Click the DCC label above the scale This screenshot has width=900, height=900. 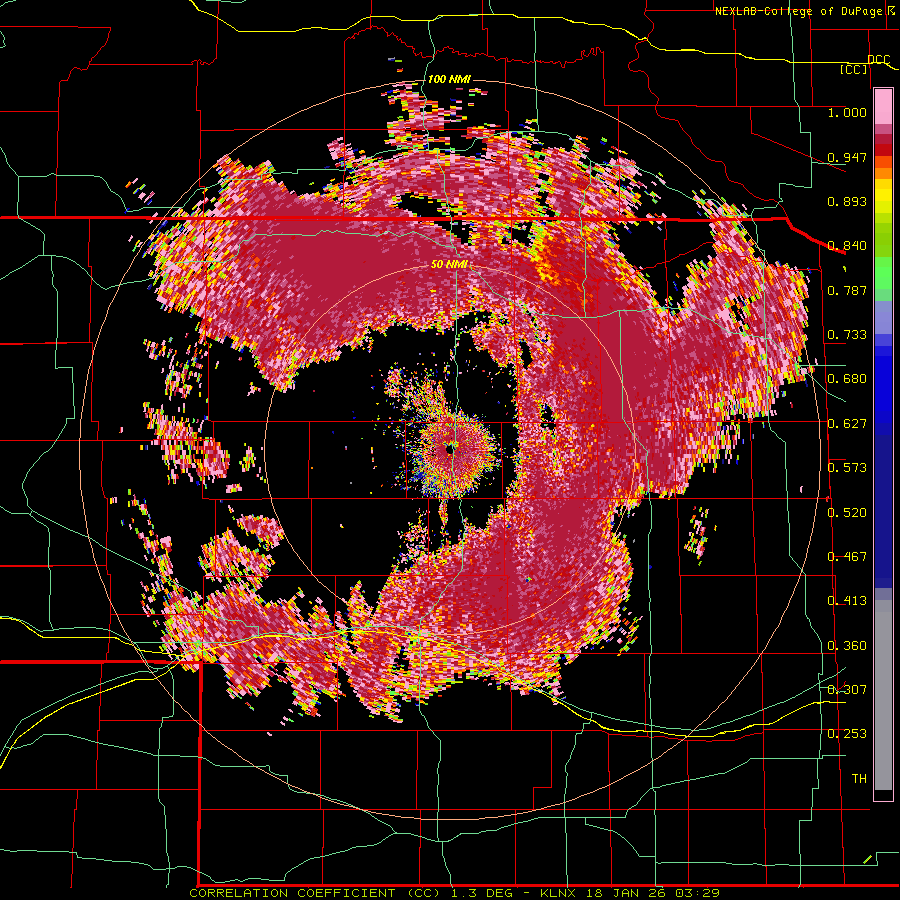[878, 60]
